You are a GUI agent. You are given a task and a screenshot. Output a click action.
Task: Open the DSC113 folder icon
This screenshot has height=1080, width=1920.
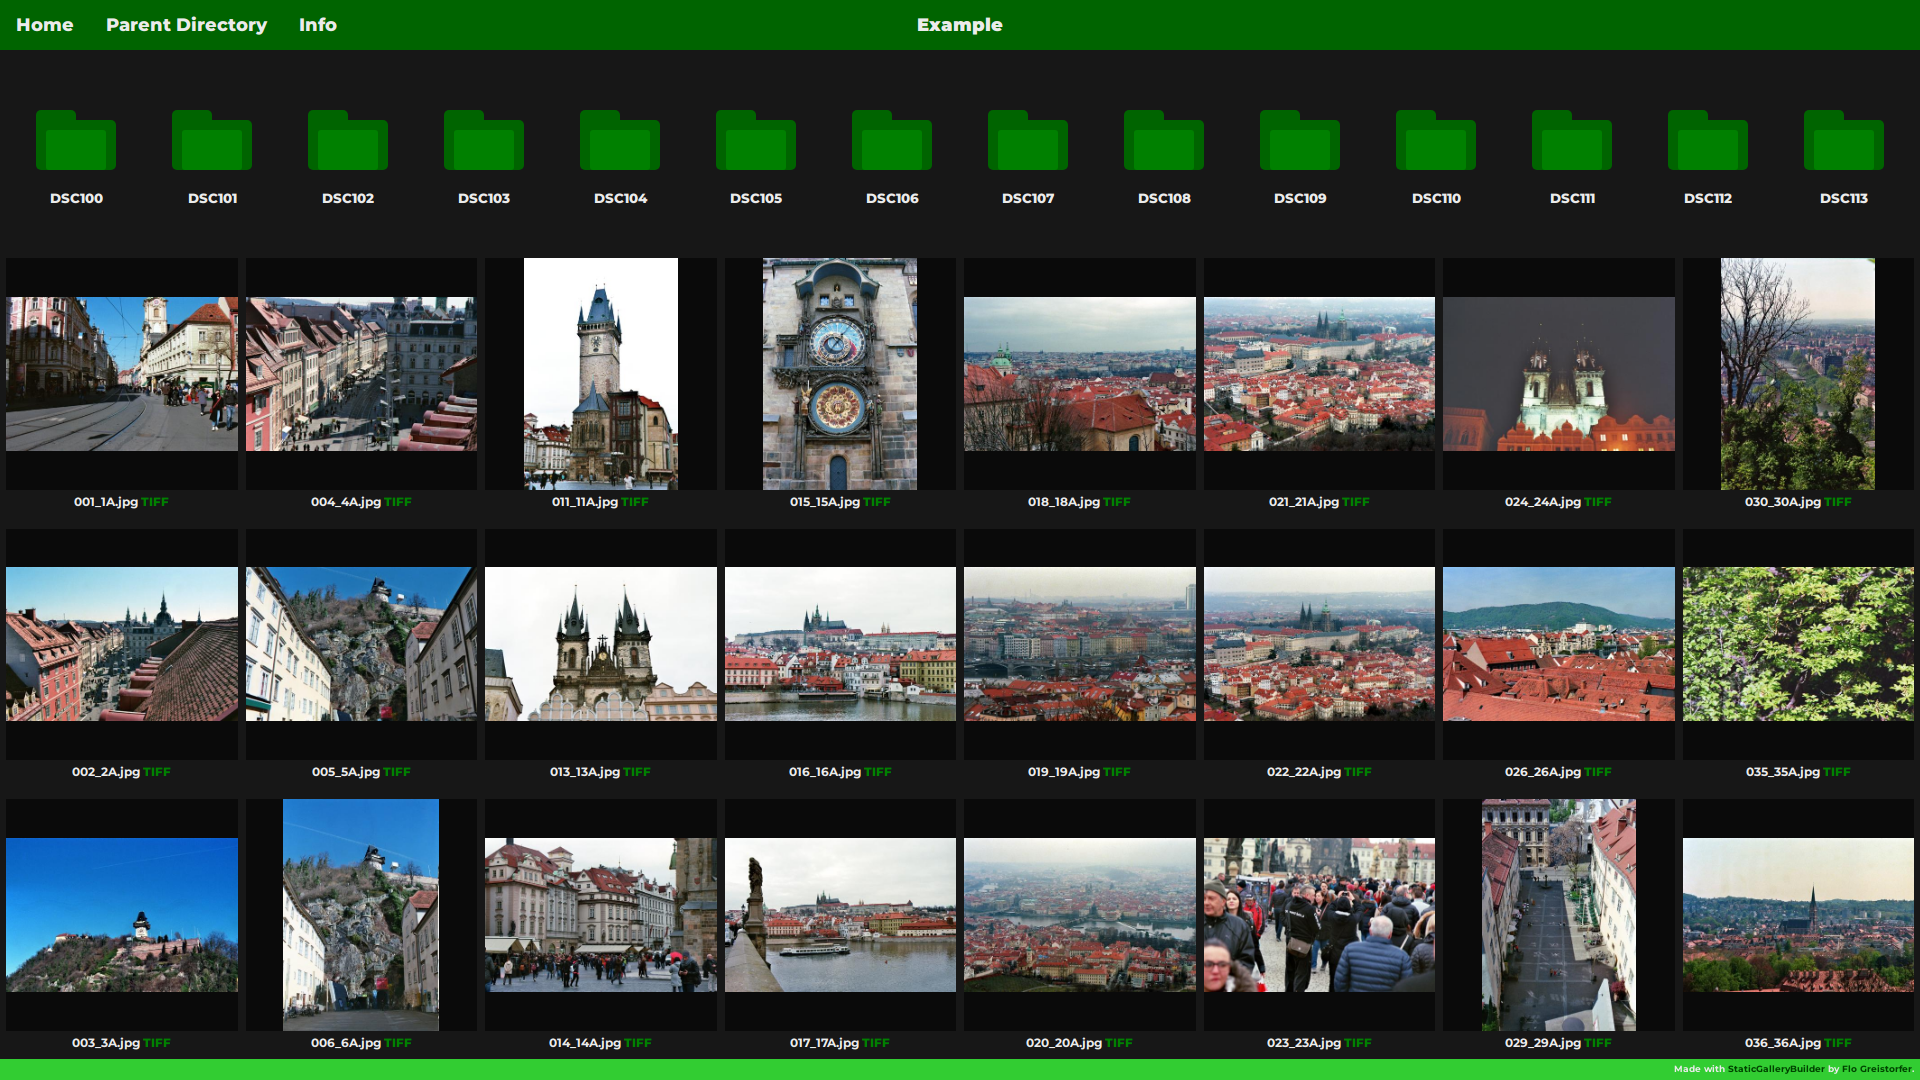pos(1844,142)
